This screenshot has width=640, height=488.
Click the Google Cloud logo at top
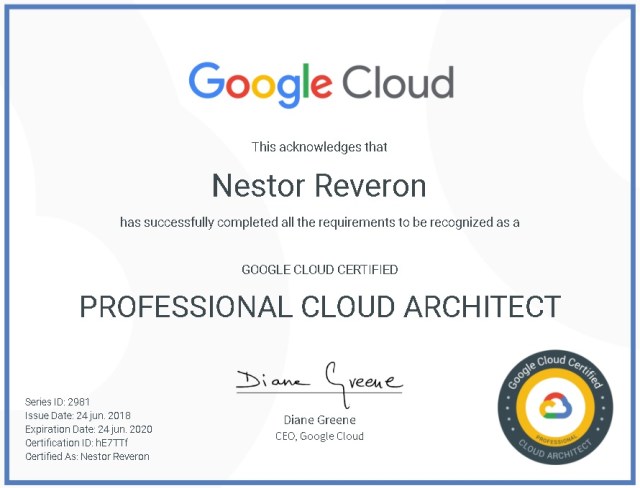click(320, 83)
